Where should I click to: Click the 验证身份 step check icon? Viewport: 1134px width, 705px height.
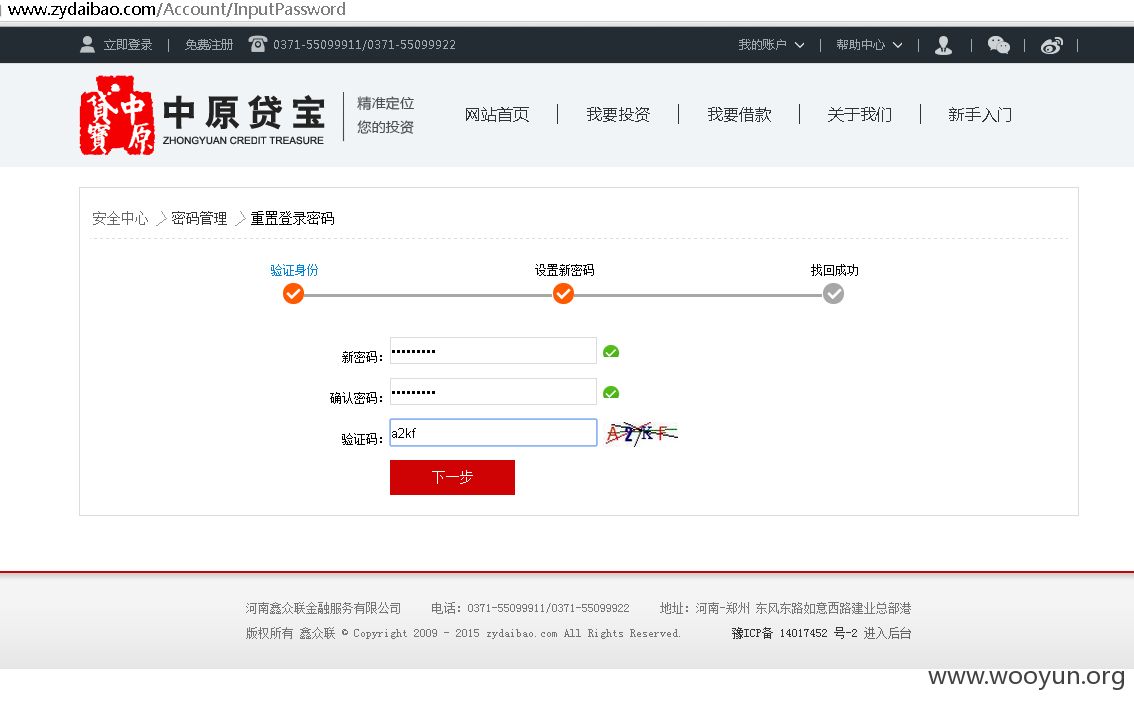(x=293, y=294)
